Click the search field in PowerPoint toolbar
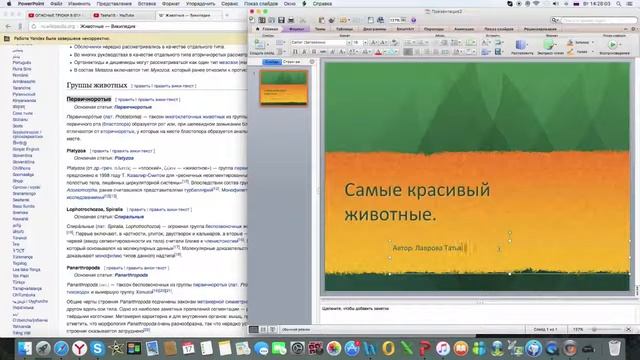The width and height of the screenshot is (640, 360). (599, 20)
